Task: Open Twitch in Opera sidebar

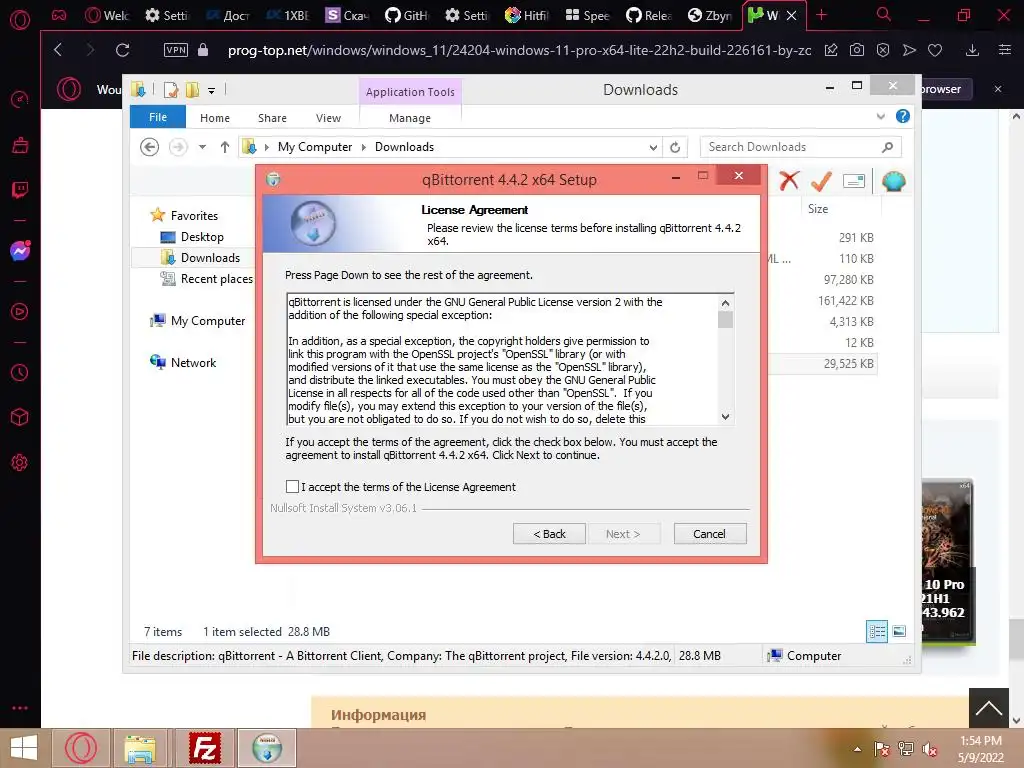Action: (x=20, y=190)
